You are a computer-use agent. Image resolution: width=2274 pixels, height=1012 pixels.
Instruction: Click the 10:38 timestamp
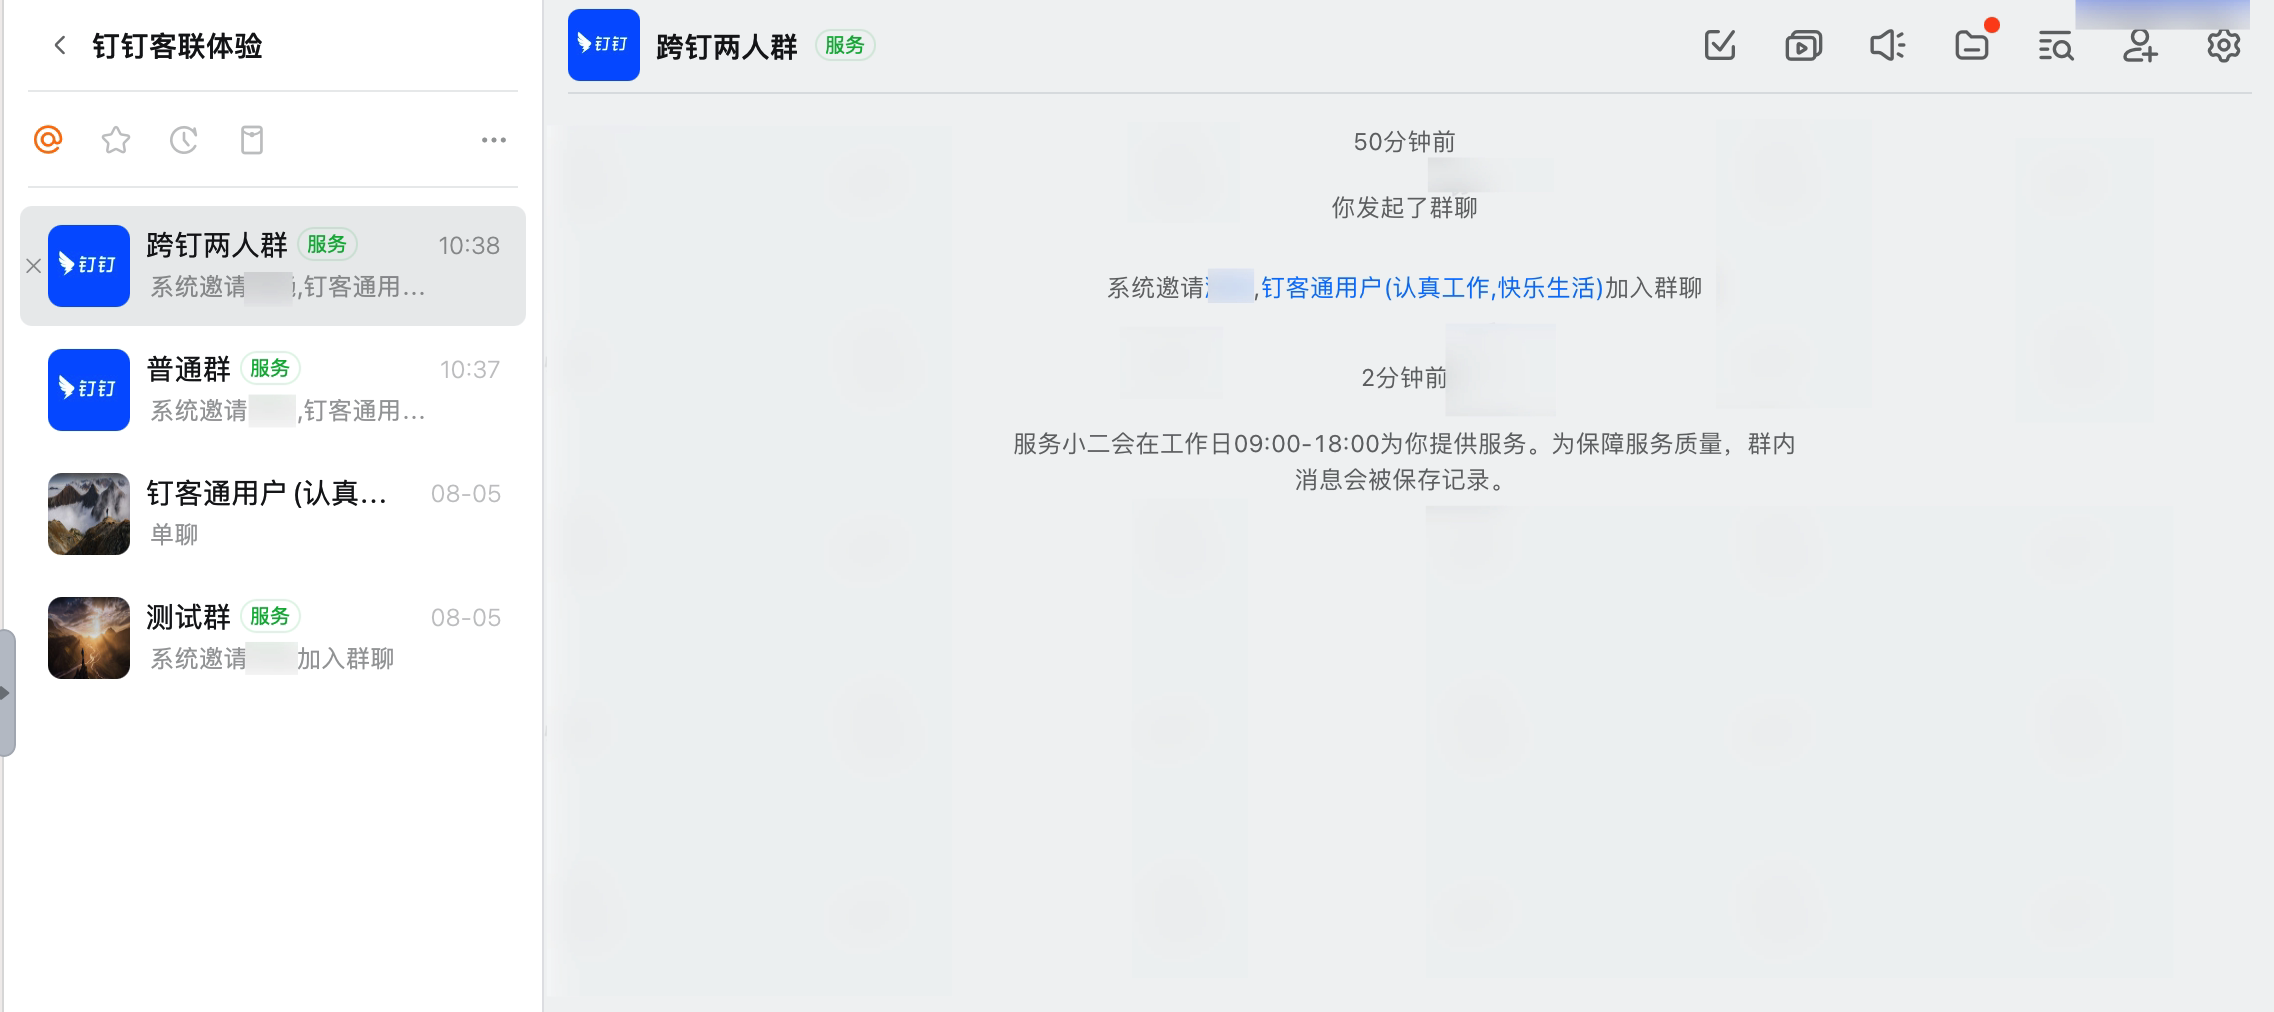(x=469, y=246)
